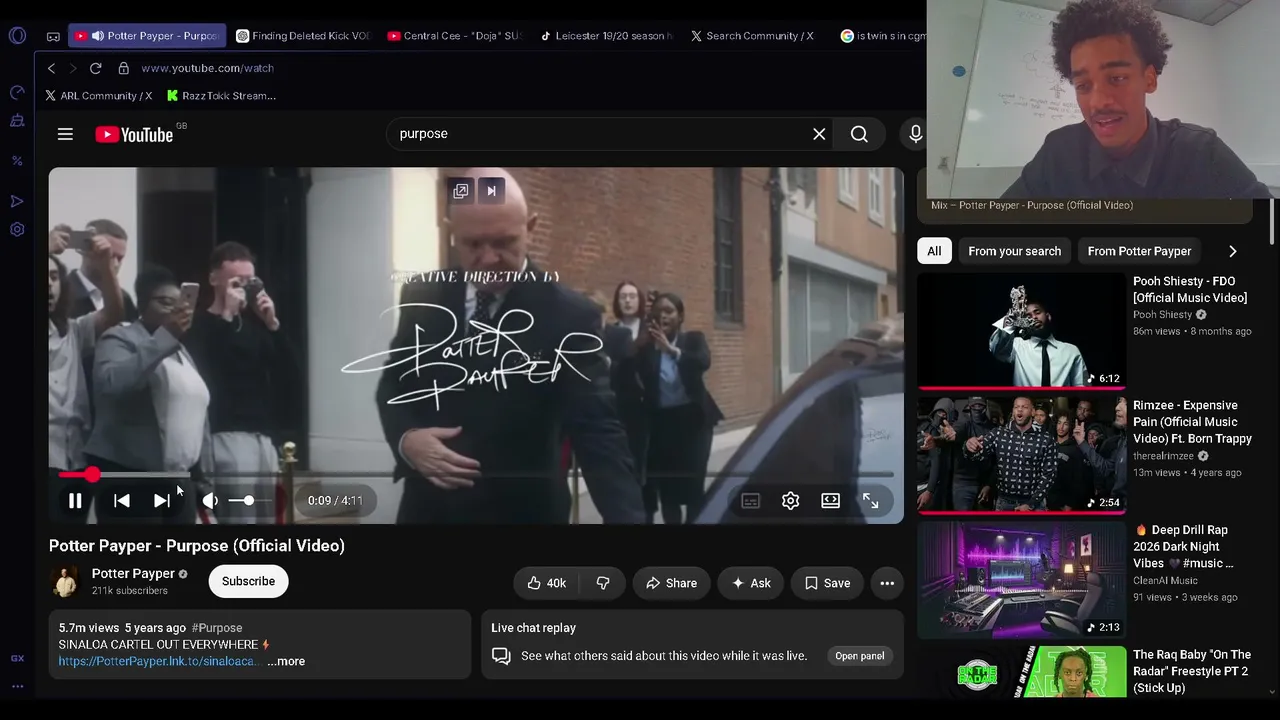This screenshot has width=1280, height=720.
Task: Open Deep Drill Rap 2026 thumbnail
Action: pyautogui.click(x=1021, y=580)
